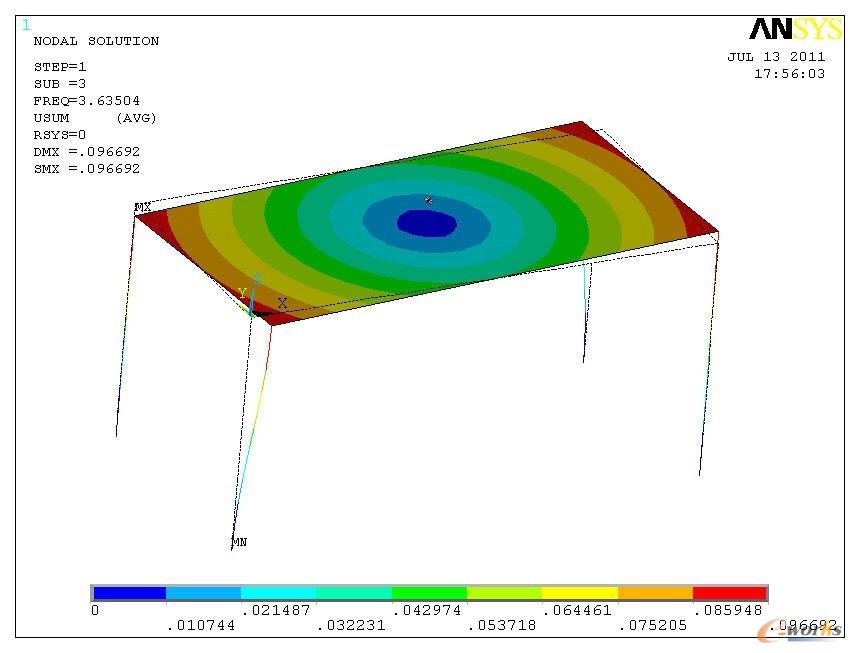Viewport: 852px width, 653px height.
Task: Select the FREQ=3.63504 label
Action: [x=86, y=101]
